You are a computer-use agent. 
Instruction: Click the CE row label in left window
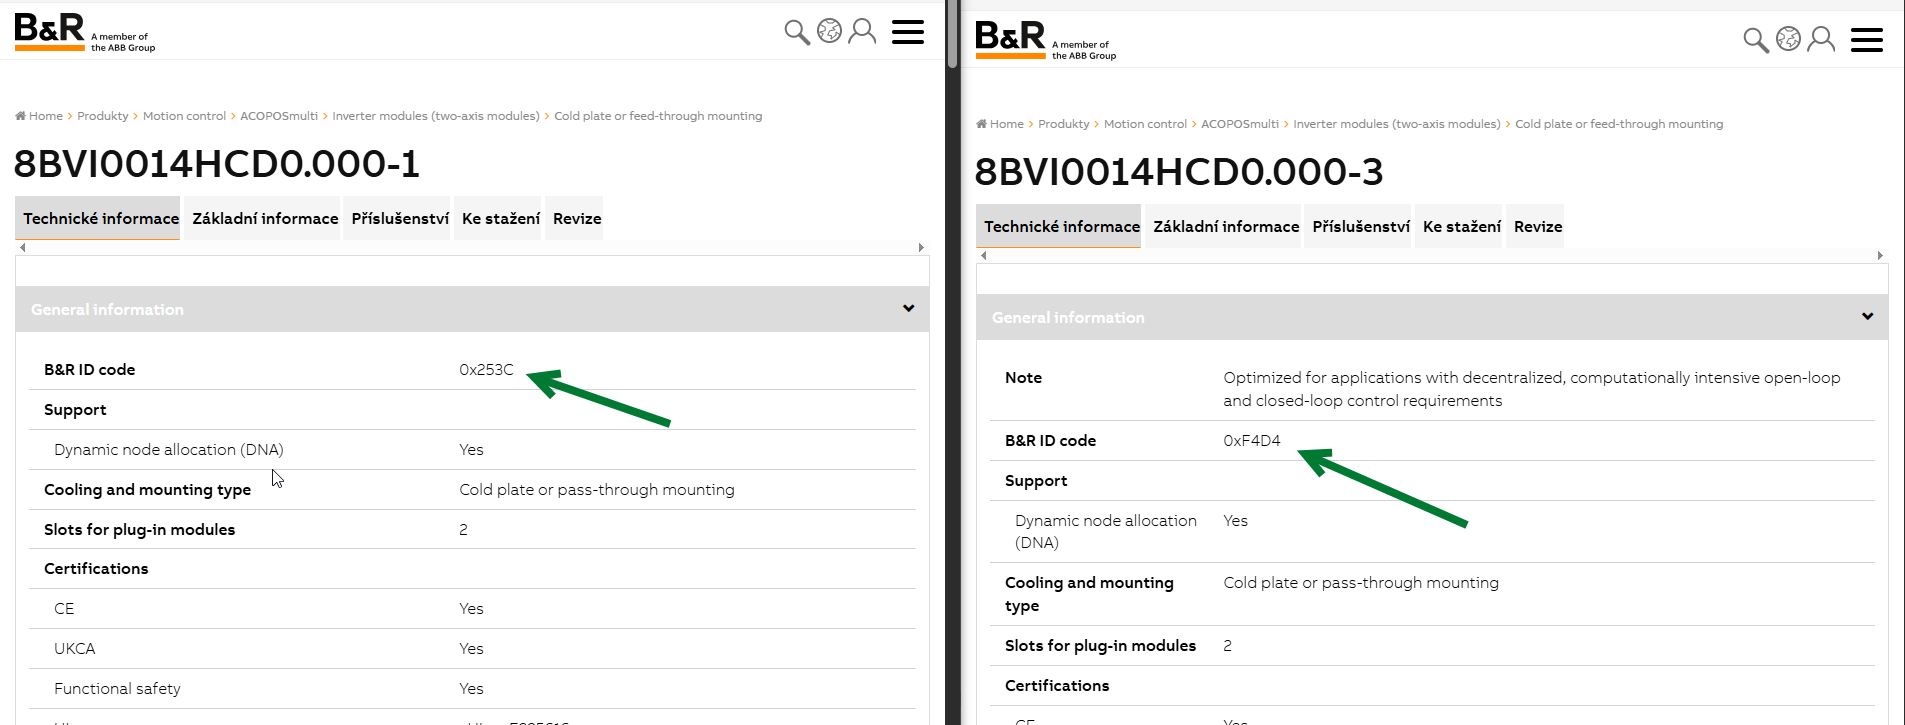[64, 609]
